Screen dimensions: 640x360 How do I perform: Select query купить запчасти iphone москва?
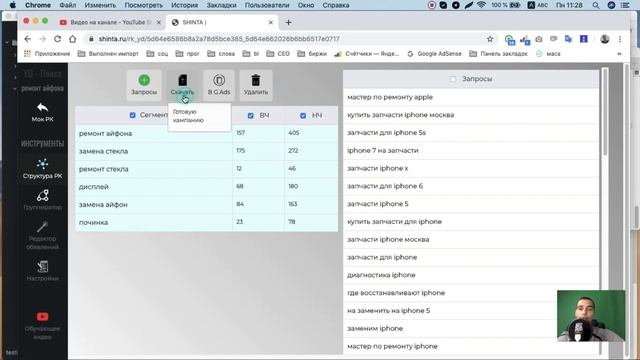point(471,115)
